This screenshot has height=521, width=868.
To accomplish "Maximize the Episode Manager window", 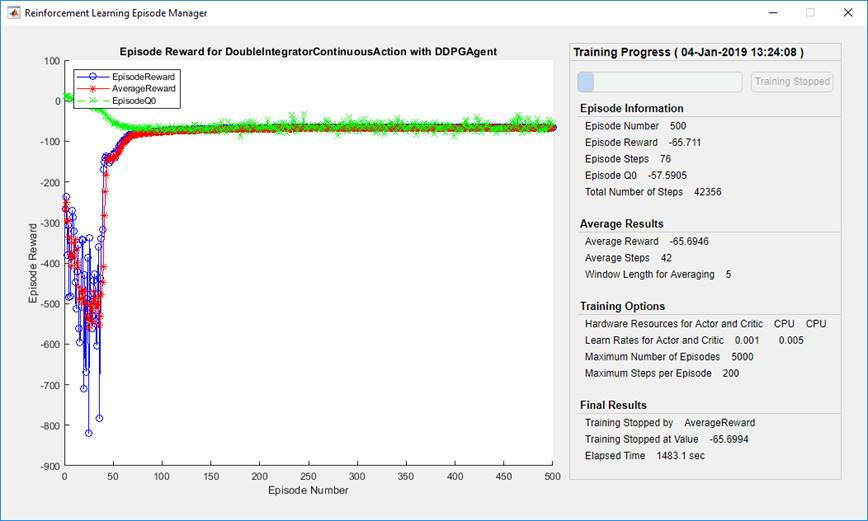I will [810, 13].
